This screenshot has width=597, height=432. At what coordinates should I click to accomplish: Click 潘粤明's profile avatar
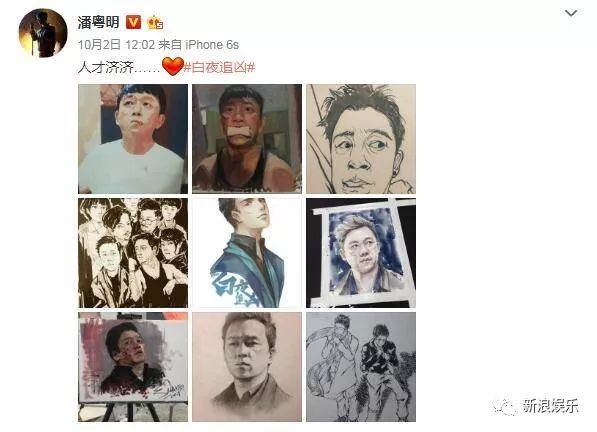pyautogui.click(x=43, y=33)
